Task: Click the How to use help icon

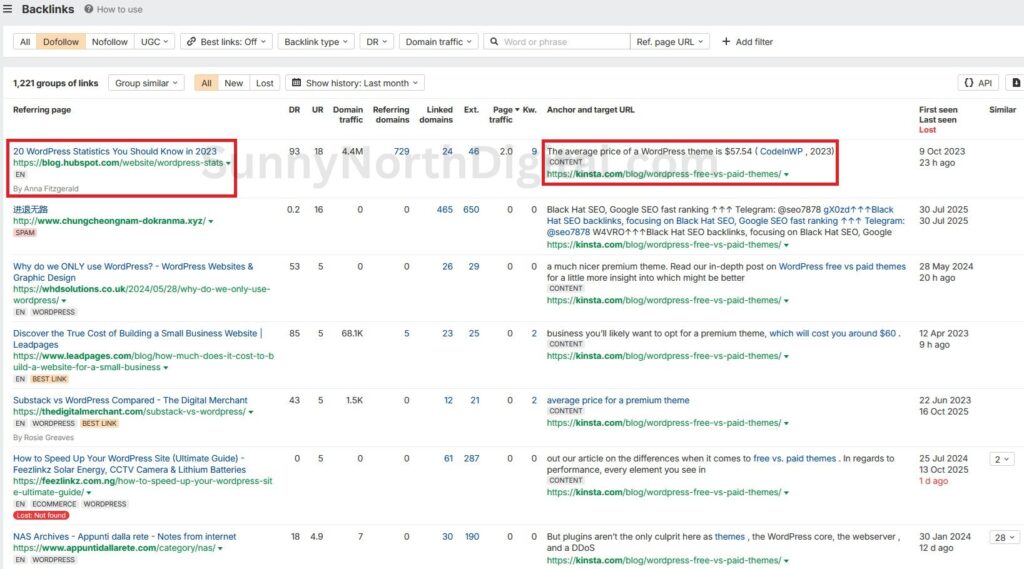Action: click(x=89, y=9)
